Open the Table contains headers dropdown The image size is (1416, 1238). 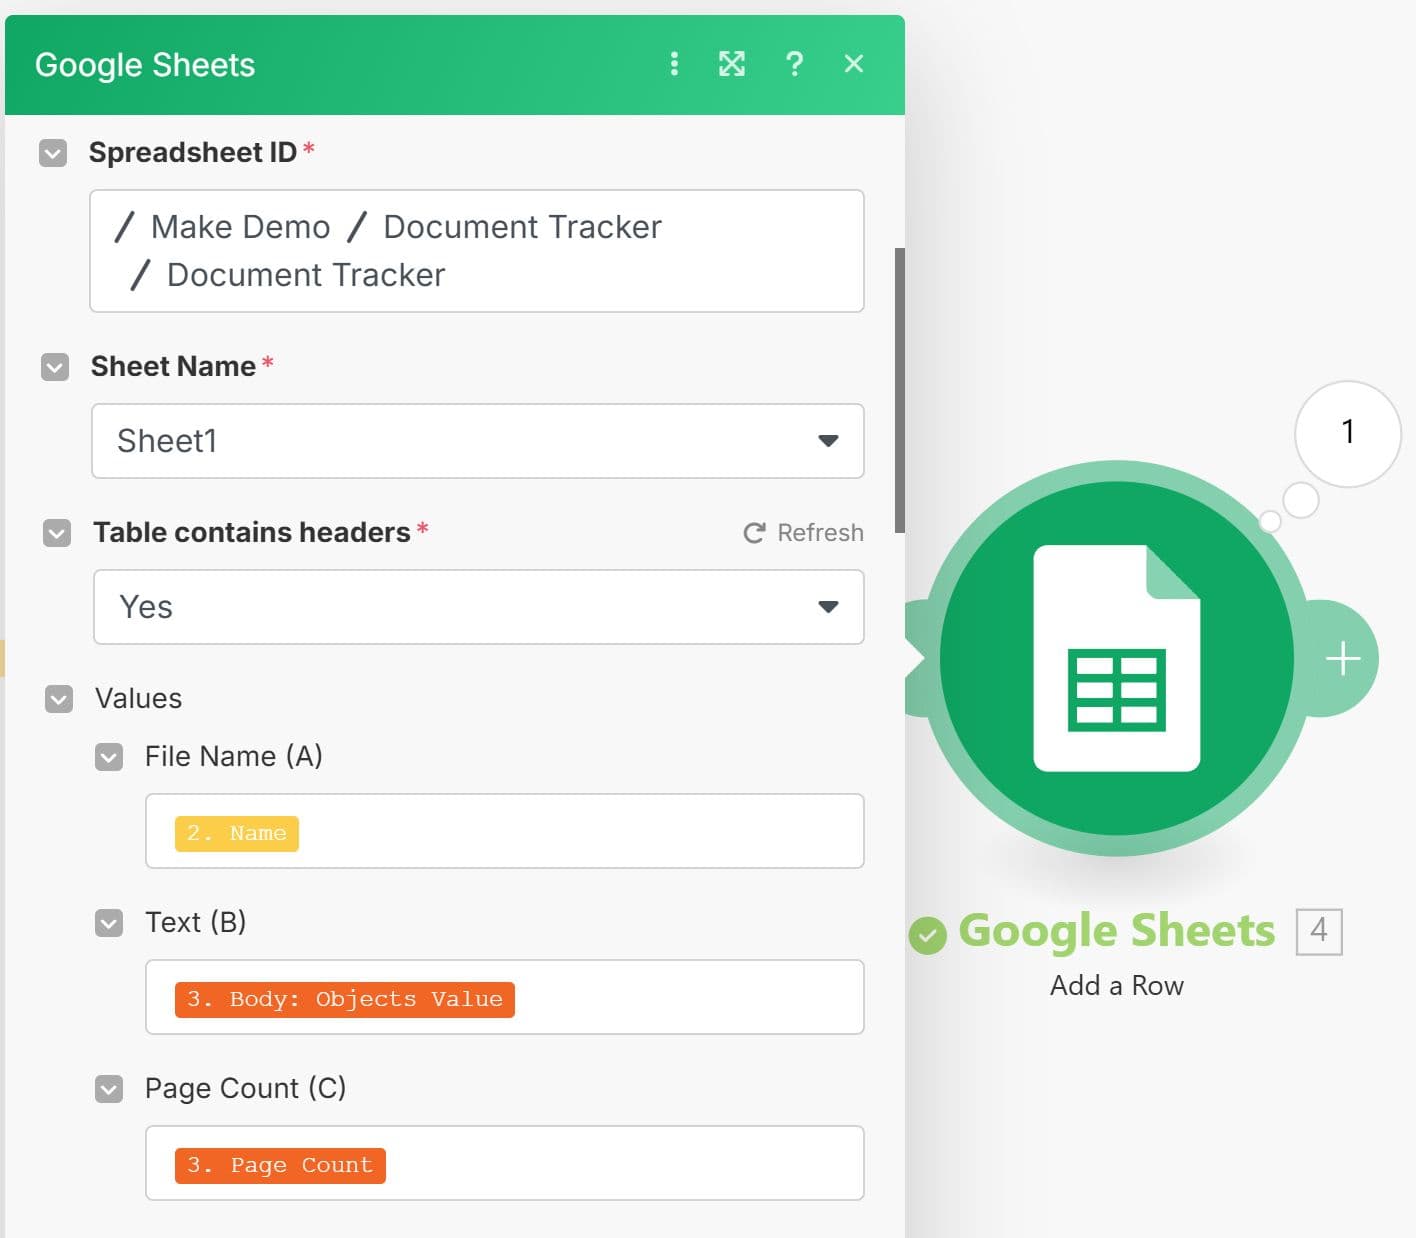pyautogui.click(x=477, y=607)
